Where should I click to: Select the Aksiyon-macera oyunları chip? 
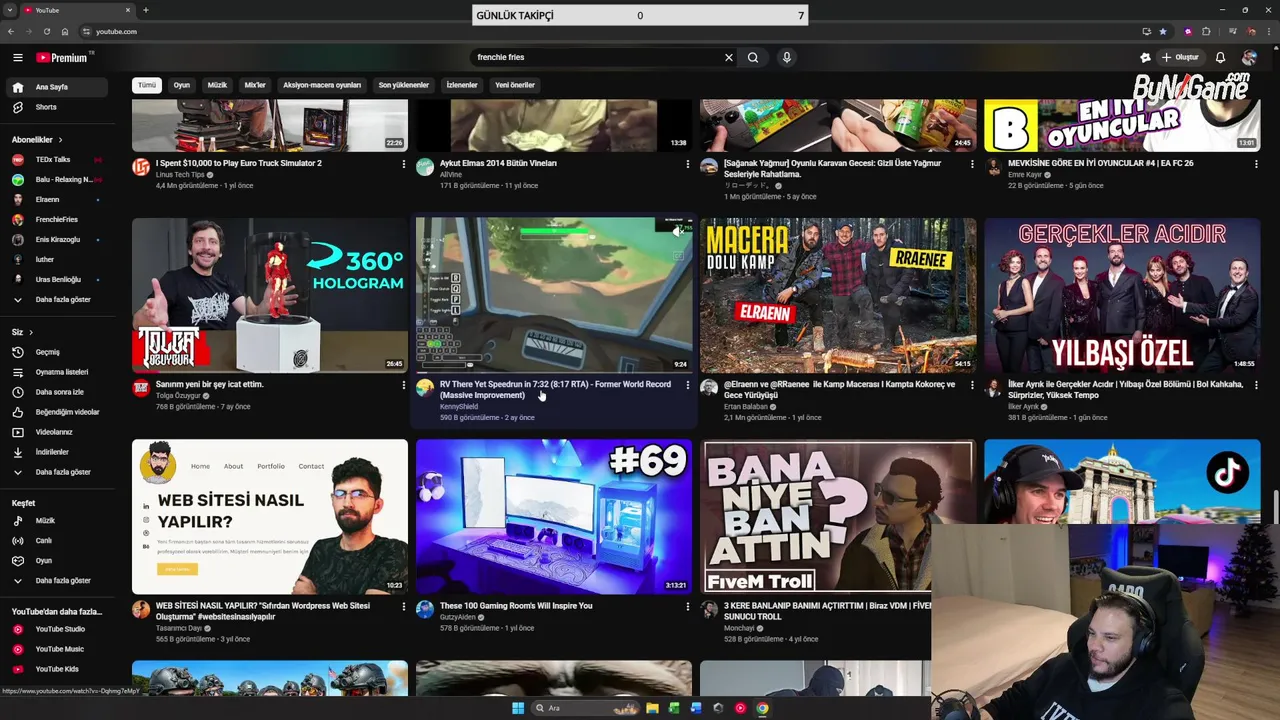[322, 85]
